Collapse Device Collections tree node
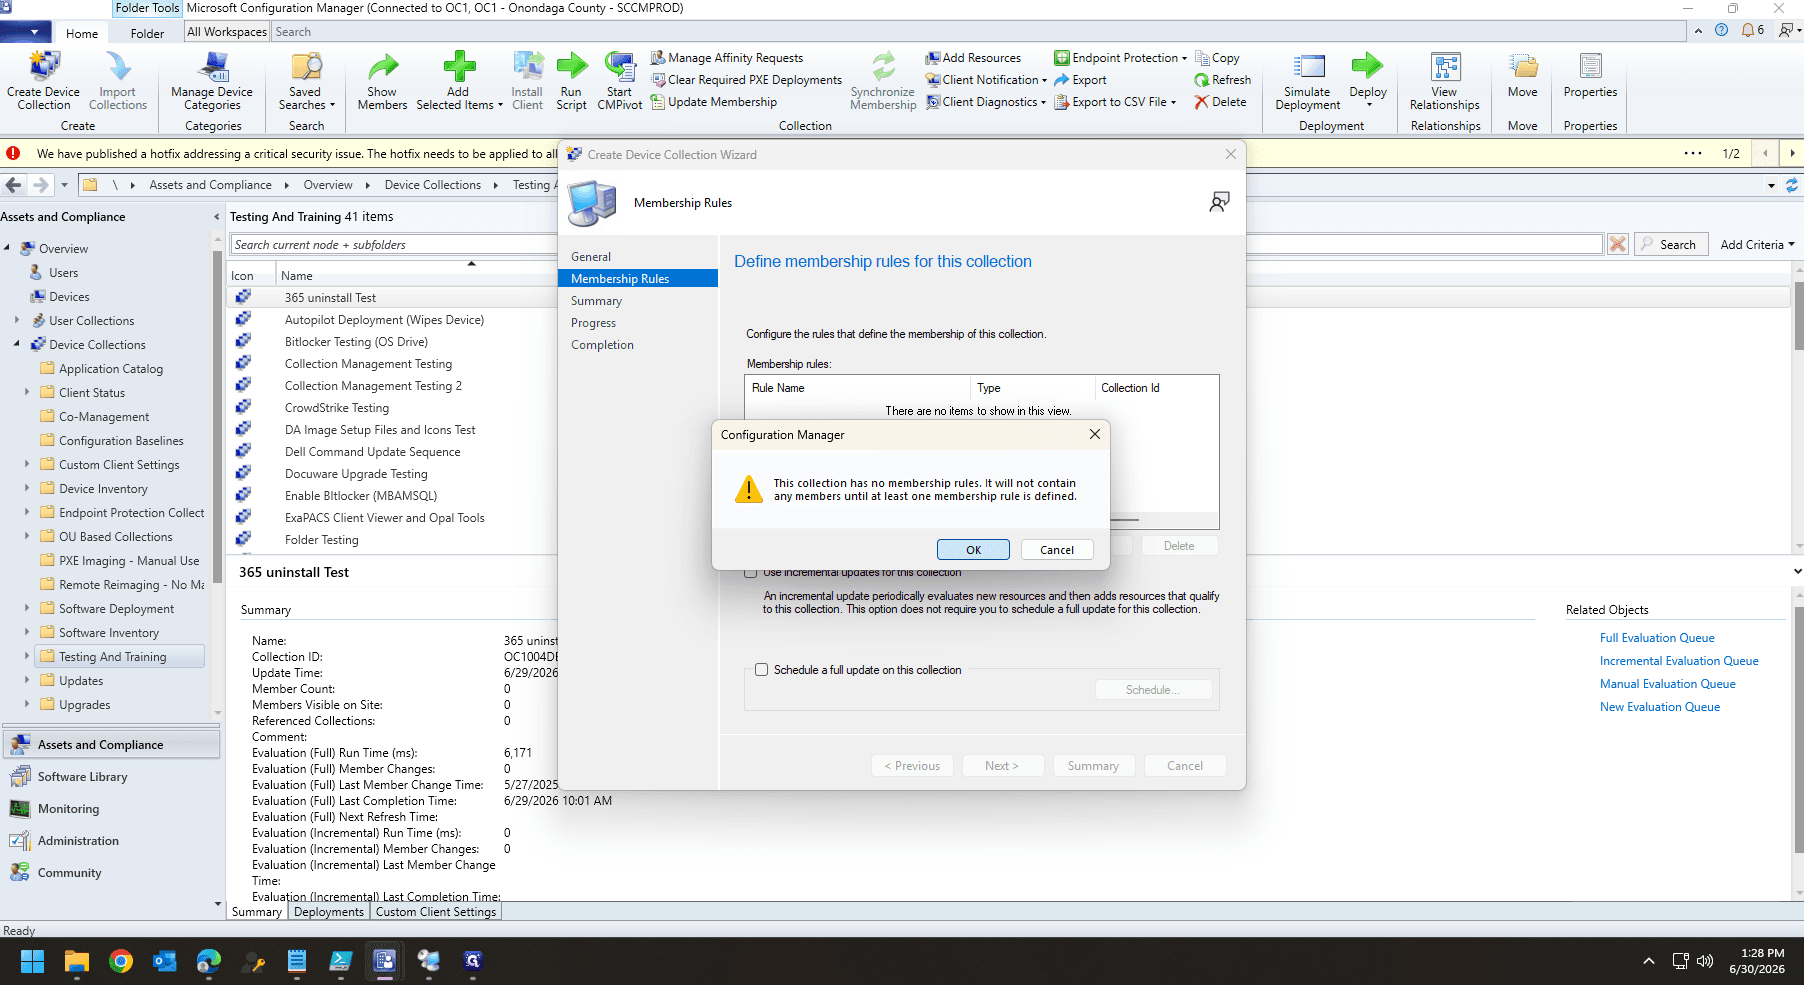This screenshot has height=985, width=1804. 17,344
